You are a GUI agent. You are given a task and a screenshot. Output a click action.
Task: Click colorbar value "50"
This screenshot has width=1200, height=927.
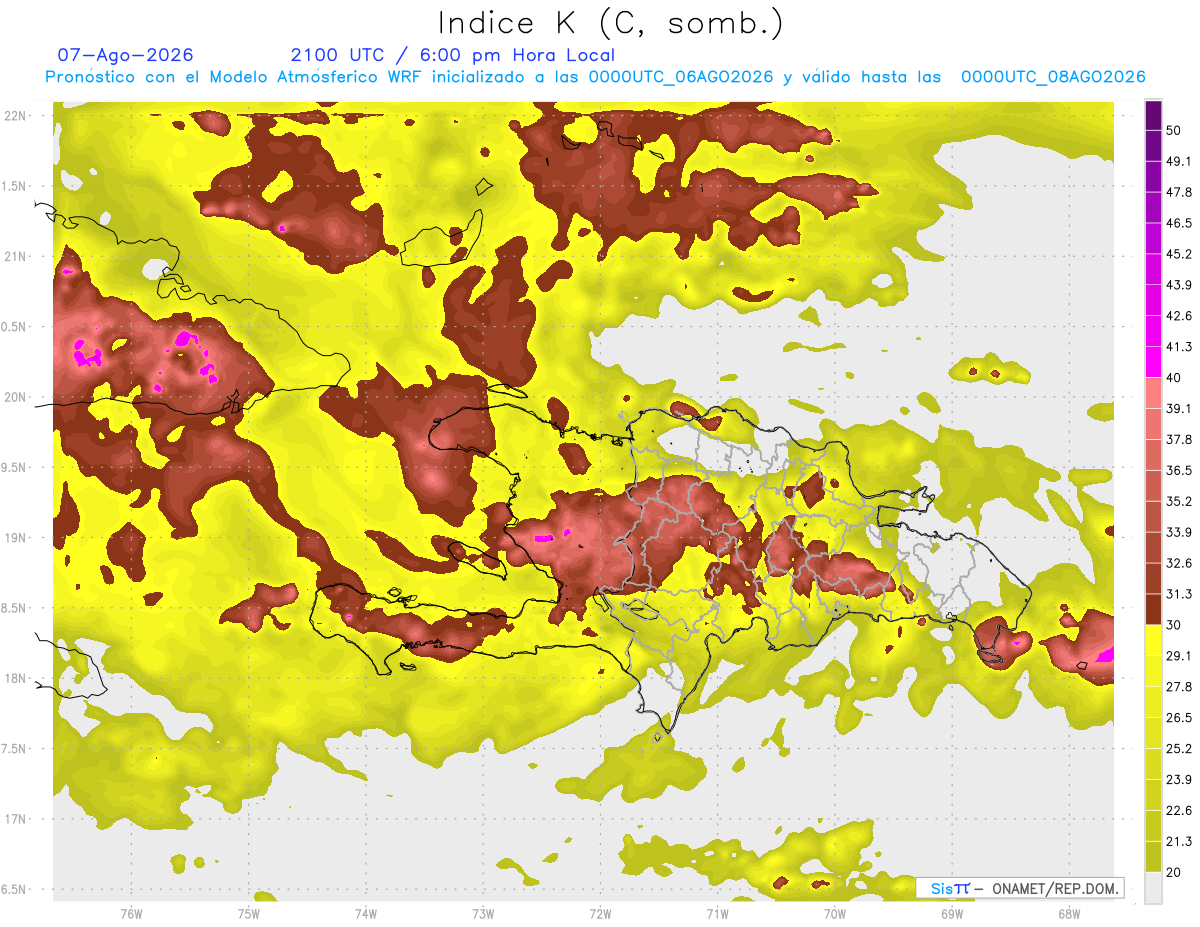click(x=1175, y=131)
